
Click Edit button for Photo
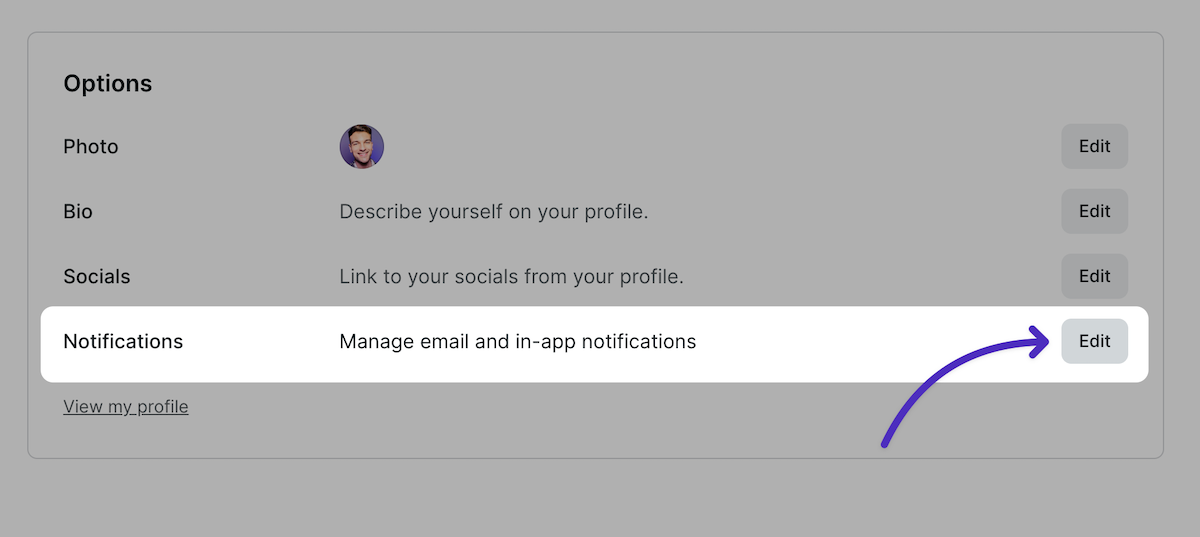pos(1094,146)
